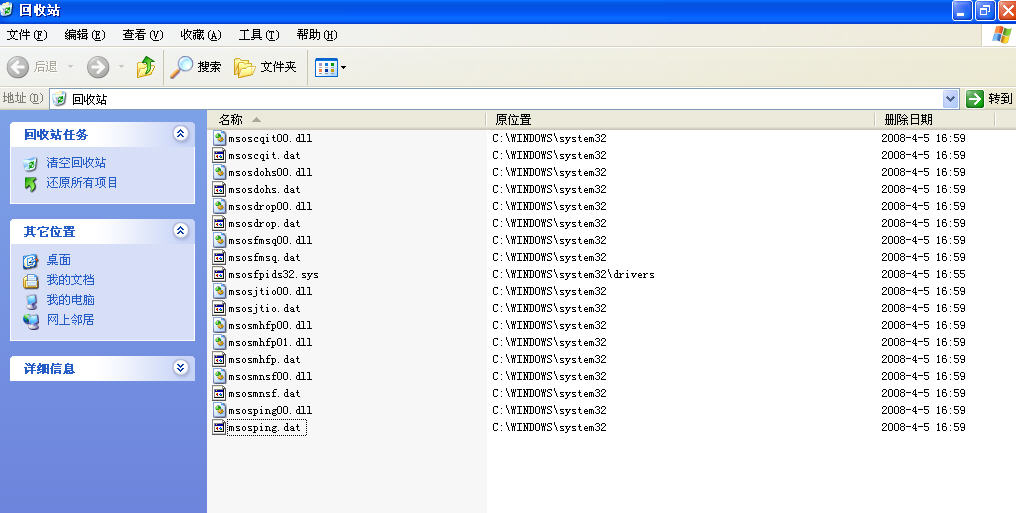Open the views icon in the toolbar
Screen dimensions: 1016x513
pyautogui.click(x=326, y=67)
